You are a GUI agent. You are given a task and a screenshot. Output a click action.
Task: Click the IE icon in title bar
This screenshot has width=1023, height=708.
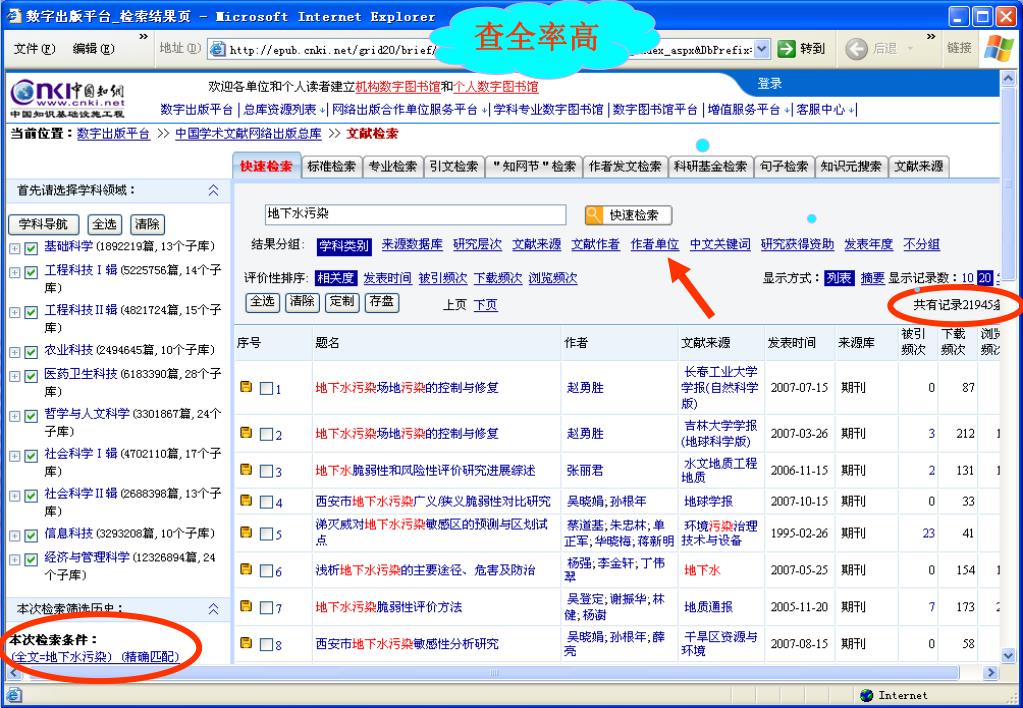click(14, 16)
